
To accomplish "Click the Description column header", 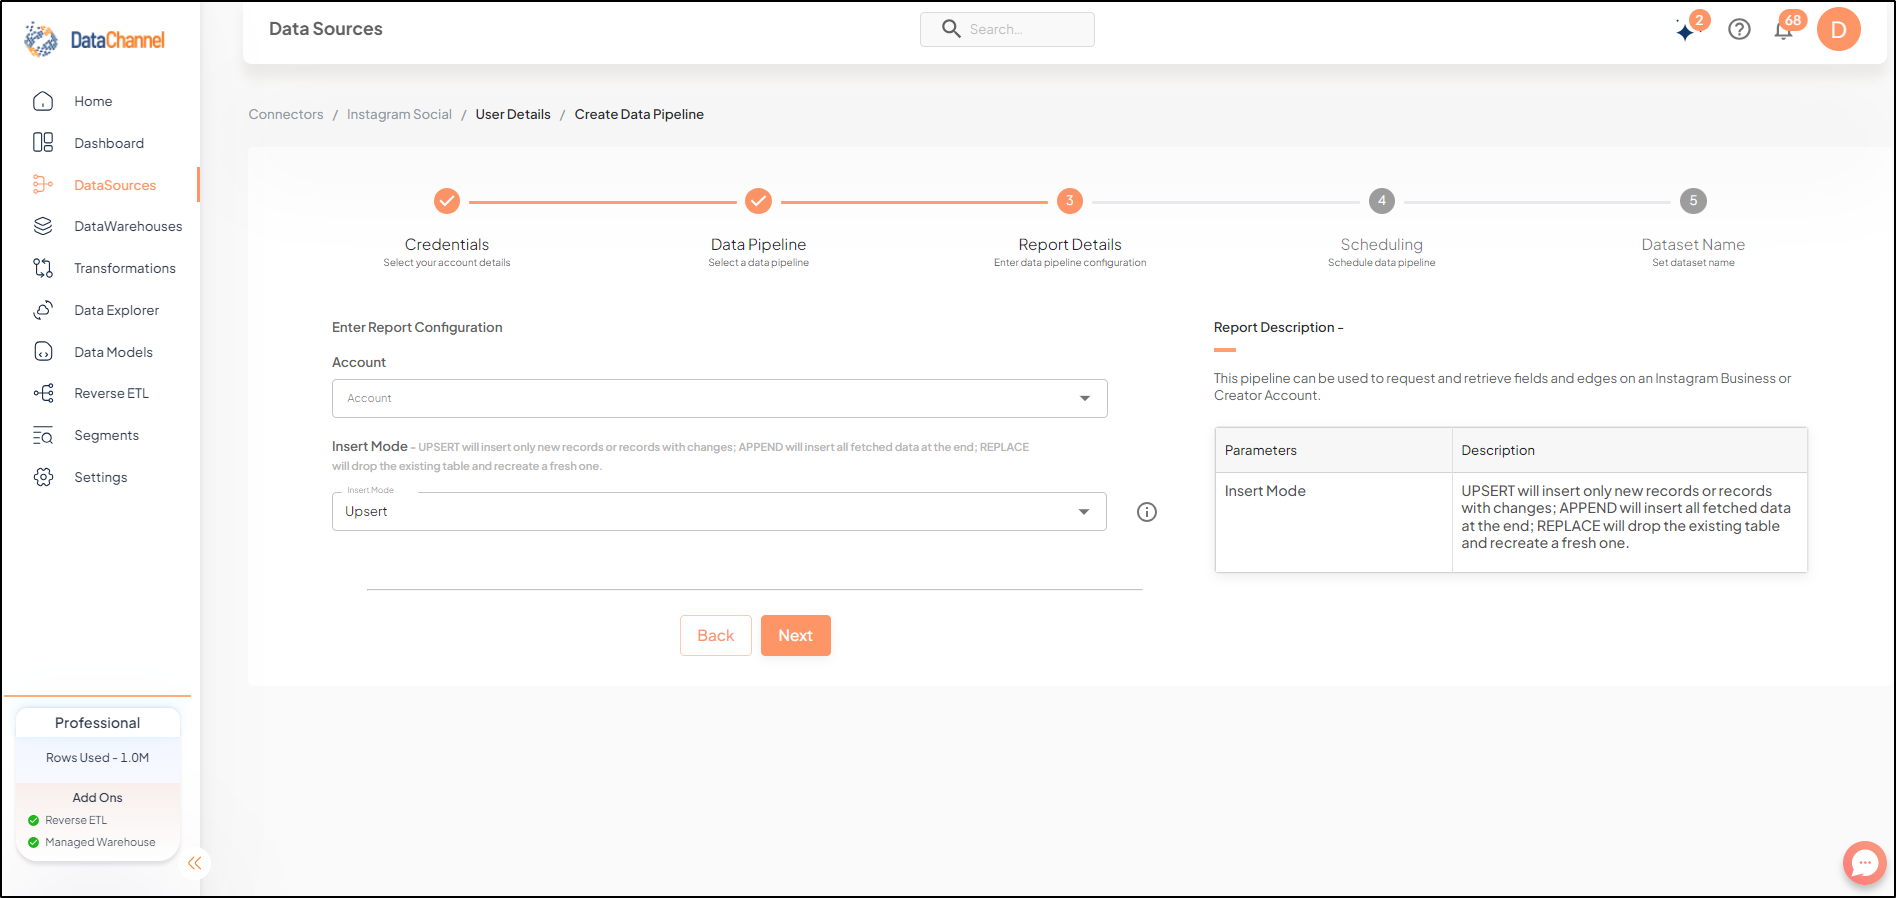I will tap(1630, 450).
